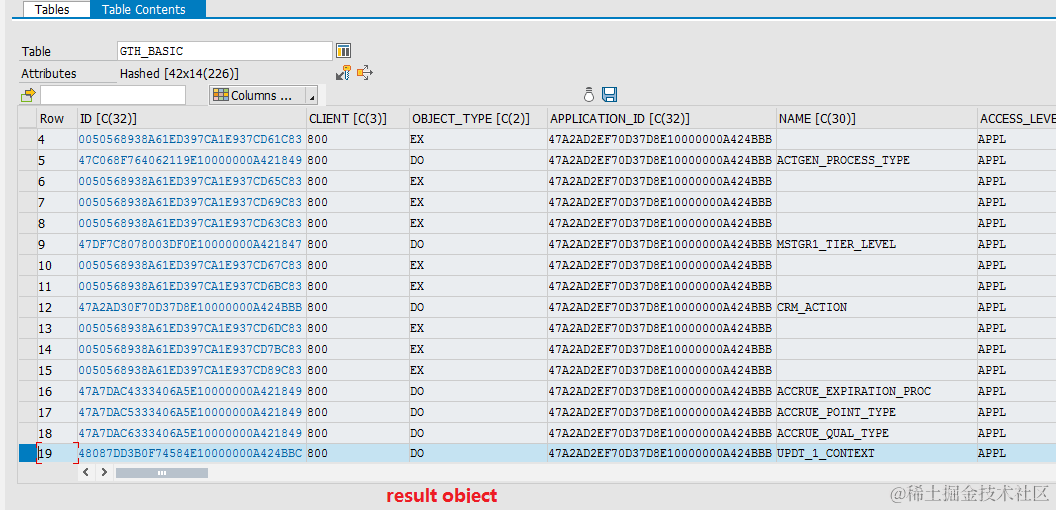This screenshot has height=510, width=1056.
Task: Click the light bulb icon above table
Action: (x=589, y=94)
